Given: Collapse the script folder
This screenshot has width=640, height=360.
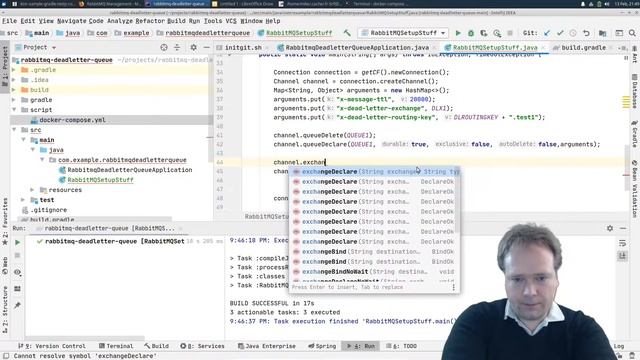Looking at the screenshot, I should (x=14, y=110).
